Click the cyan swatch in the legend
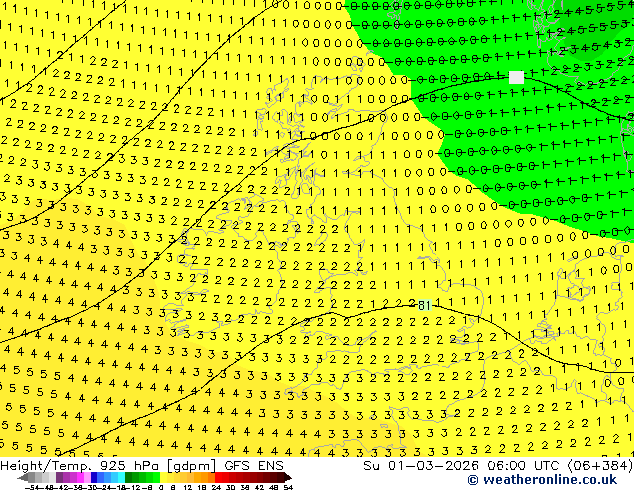Screen dimensions: 634x490 point(122,477)
